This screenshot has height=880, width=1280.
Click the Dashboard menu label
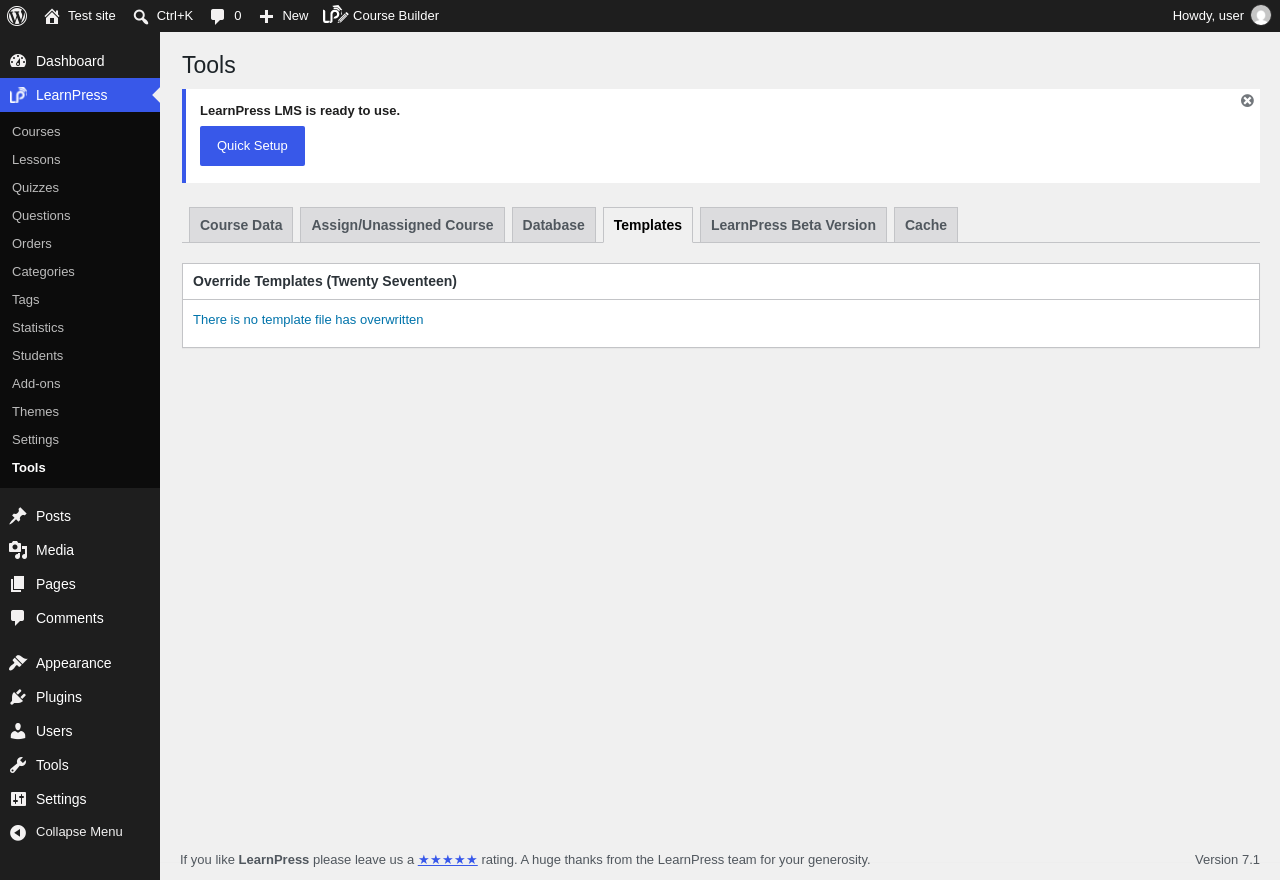tap(70, 61)
